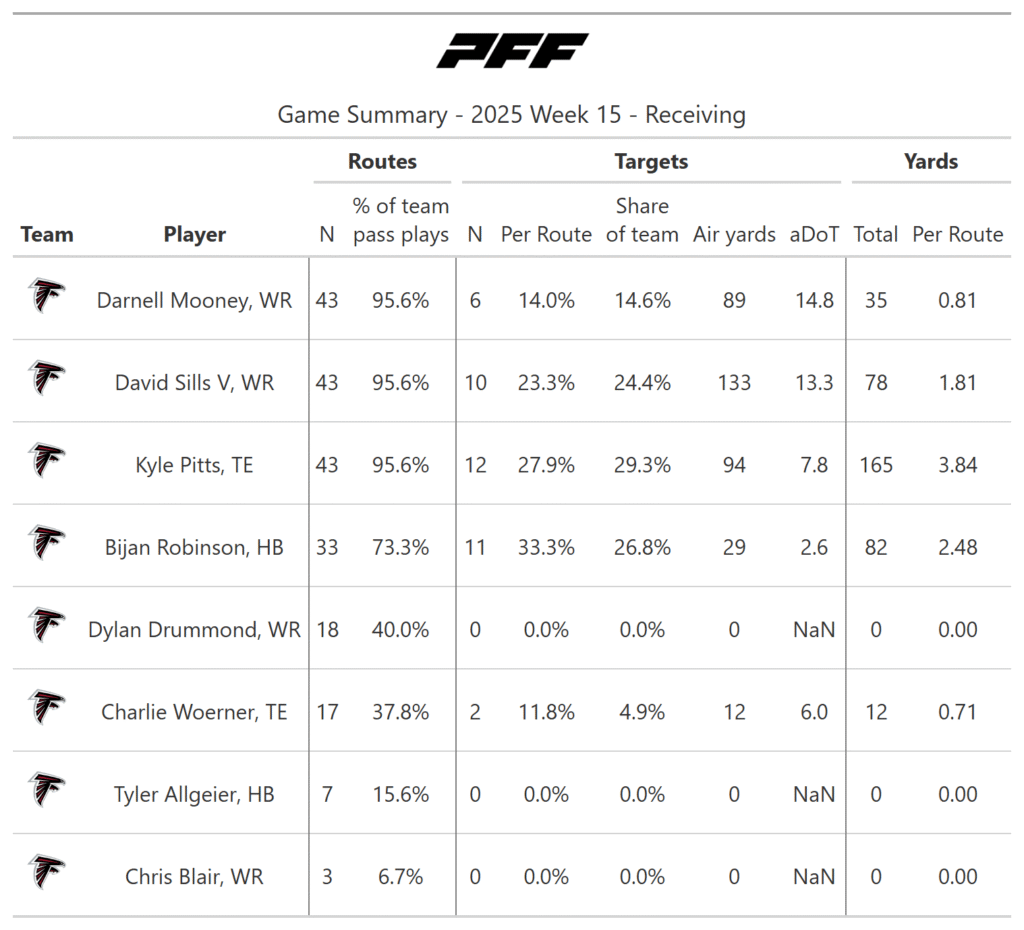Click Falcons logo beside Darnell Mooney

tap(46, 297)
